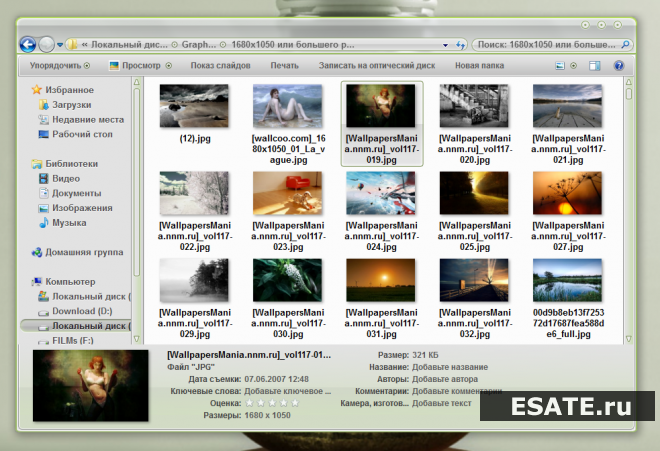Select vol117-030.jpg flower thumbnail
Screen dimensions: 660x451
point(287,280)
